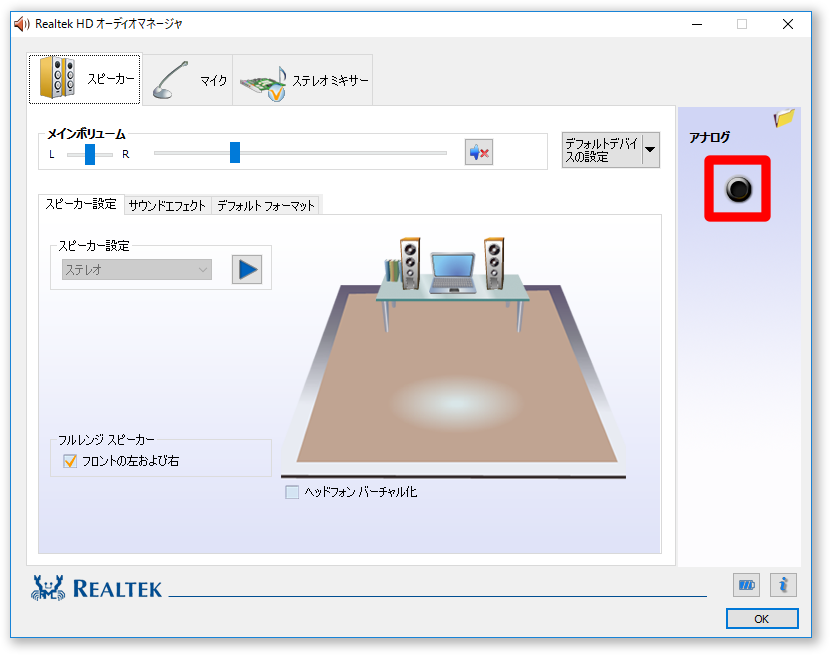The width and height of the screenshot is (830, 655).
Task: Click the left speaker in room
Action: click(410, 263)
